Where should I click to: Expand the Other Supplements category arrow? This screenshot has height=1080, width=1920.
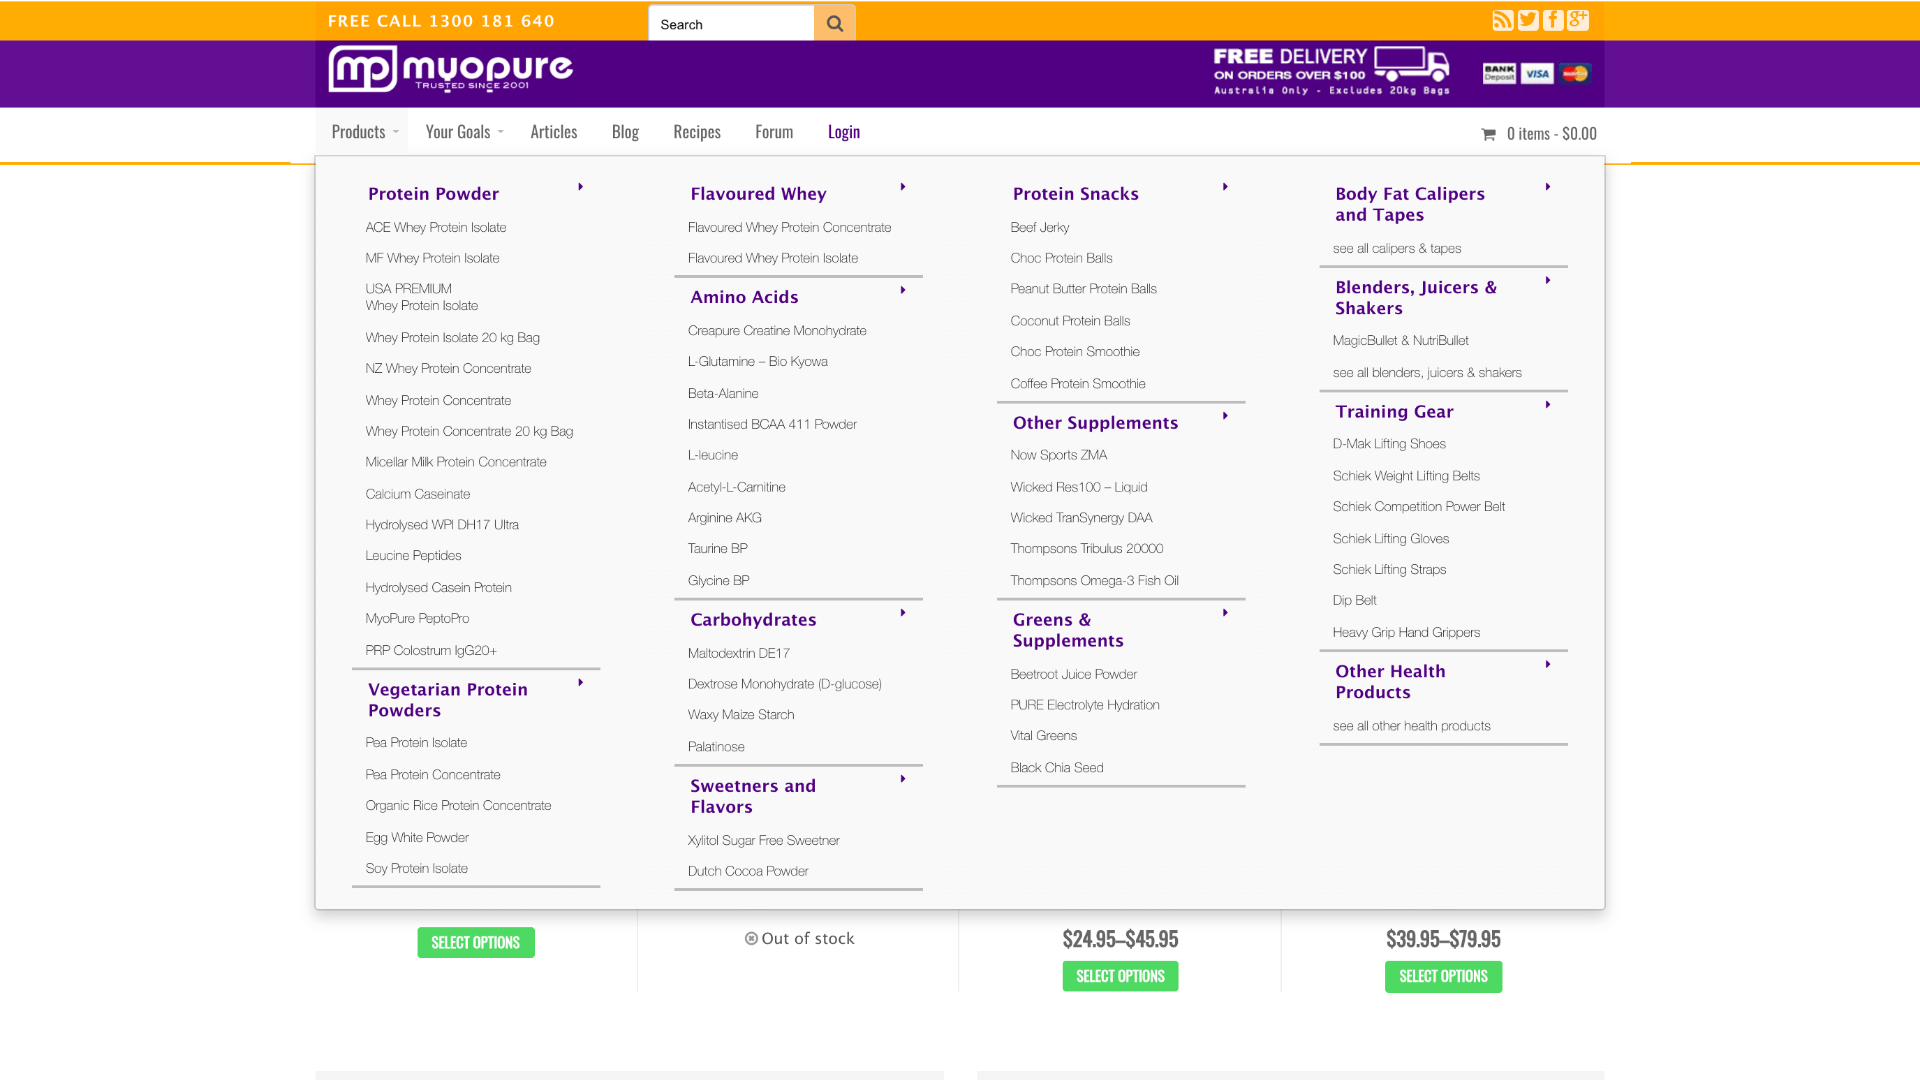point(1225,416)
